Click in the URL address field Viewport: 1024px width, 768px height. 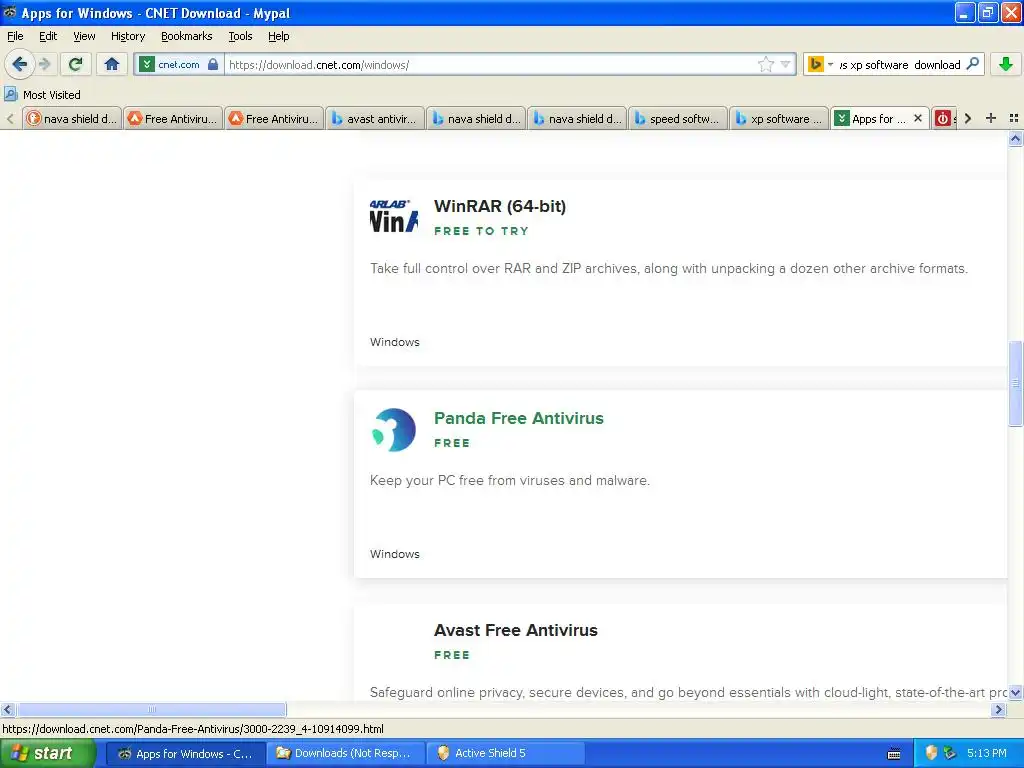click(x=490, y=65)
